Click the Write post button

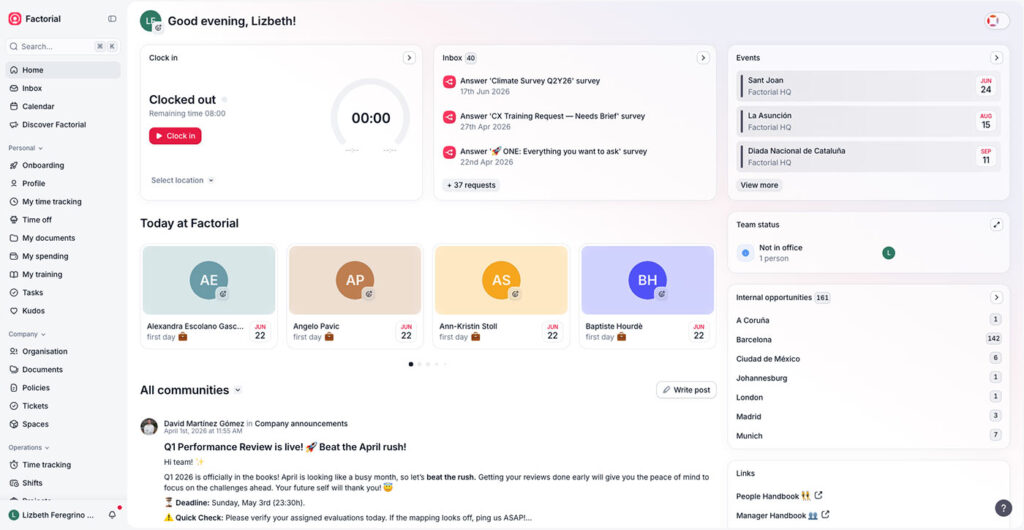[x=686, y=390]
